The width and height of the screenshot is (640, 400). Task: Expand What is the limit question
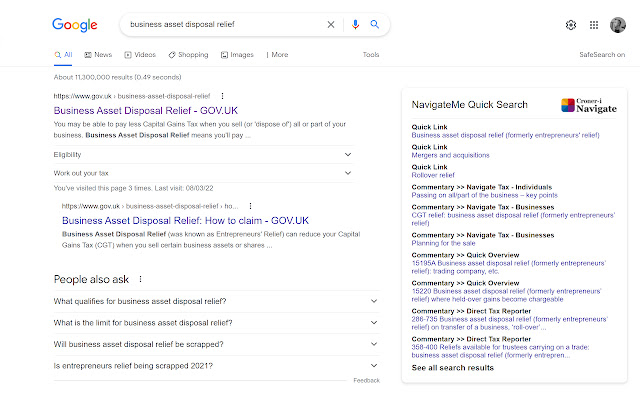(216, 323)
